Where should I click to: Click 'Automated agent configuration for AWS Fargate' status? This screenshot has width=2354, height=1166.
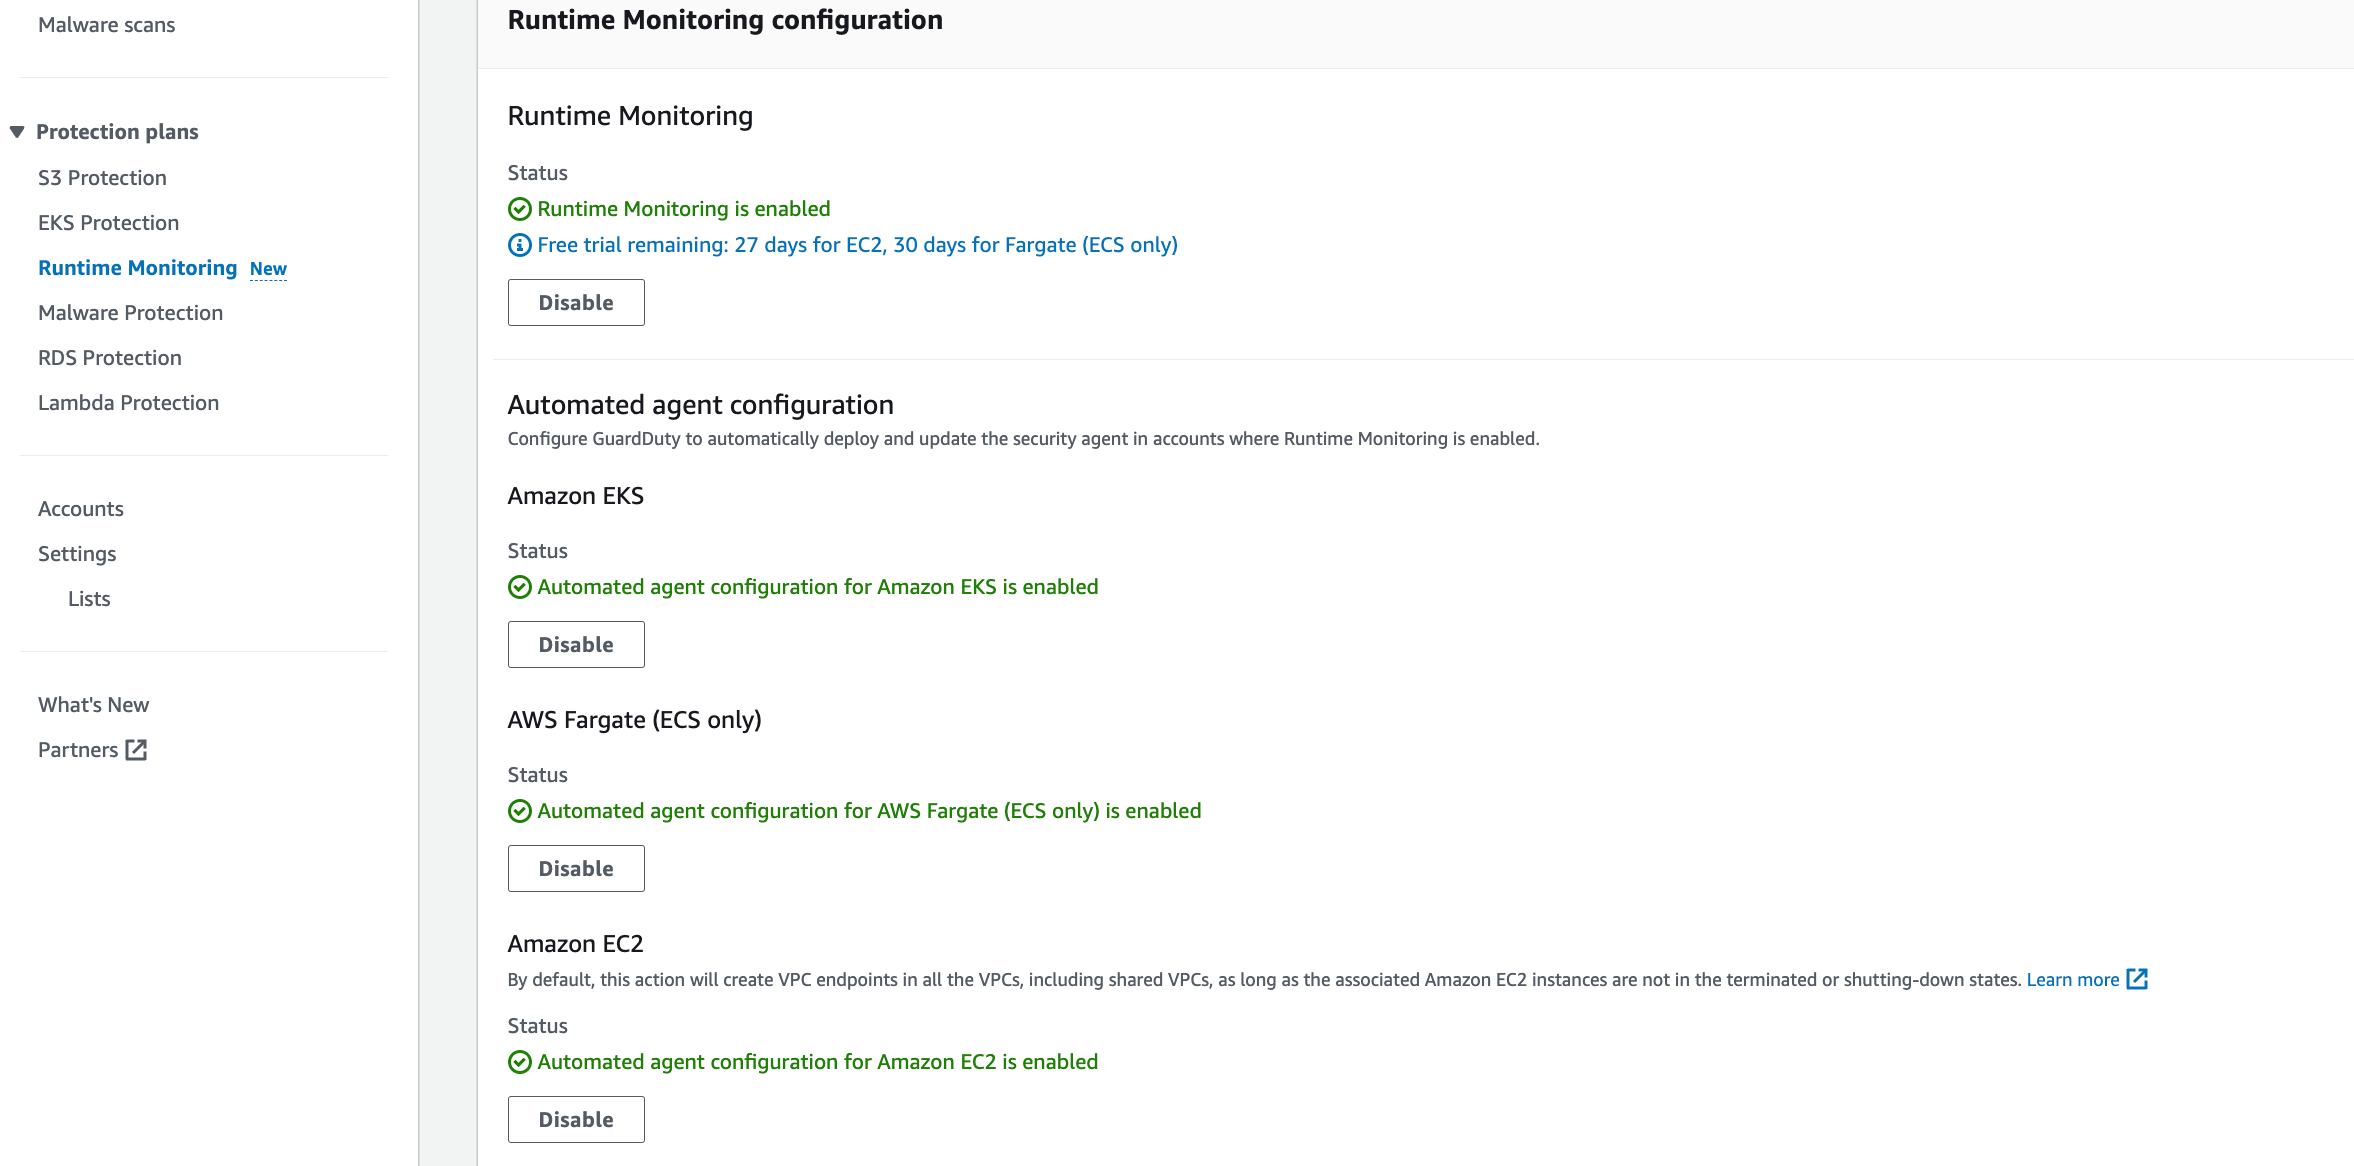(869, 811)
